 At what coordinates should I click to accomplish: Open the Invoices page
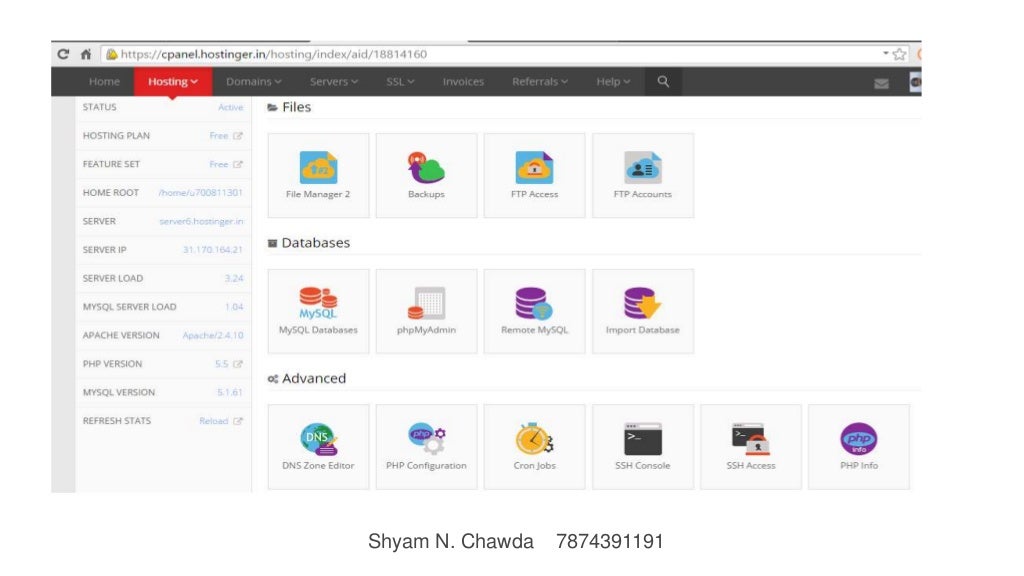(463, 82)
